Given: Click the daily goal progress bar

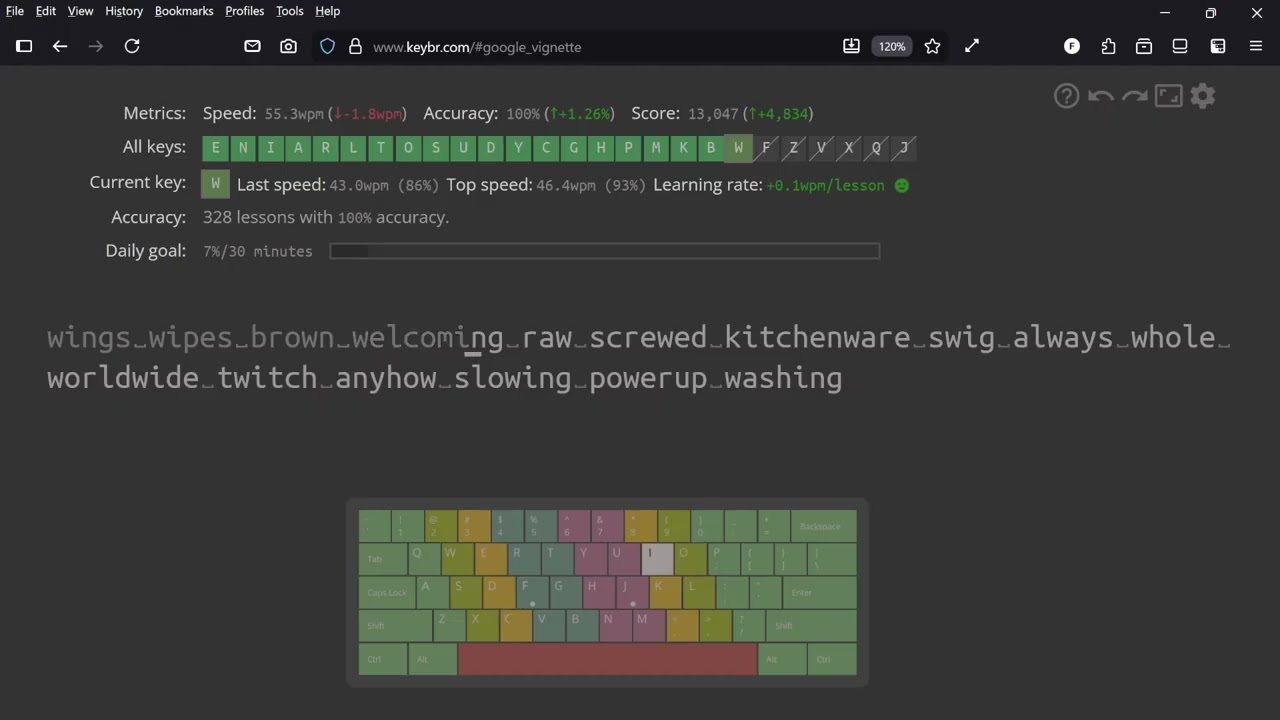Looking at the screenshot, I should (x=605, y=251).
